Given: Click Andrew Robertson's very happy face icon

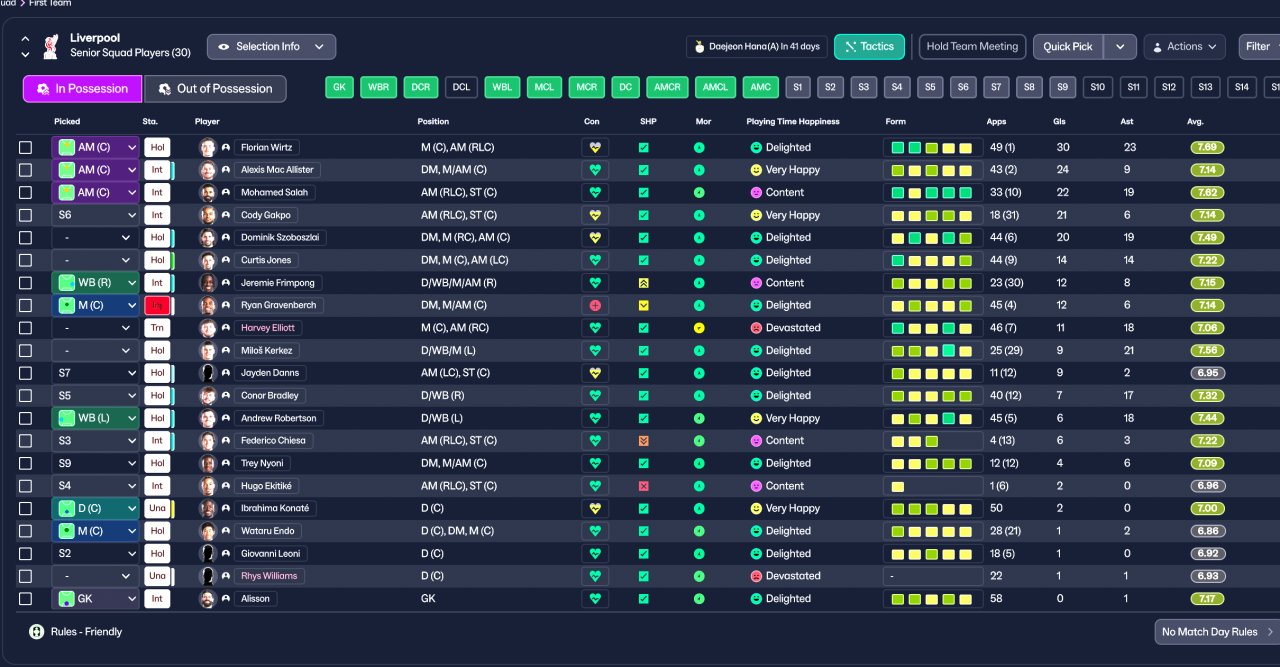Looking at the screenshot, I should point(756,418).
